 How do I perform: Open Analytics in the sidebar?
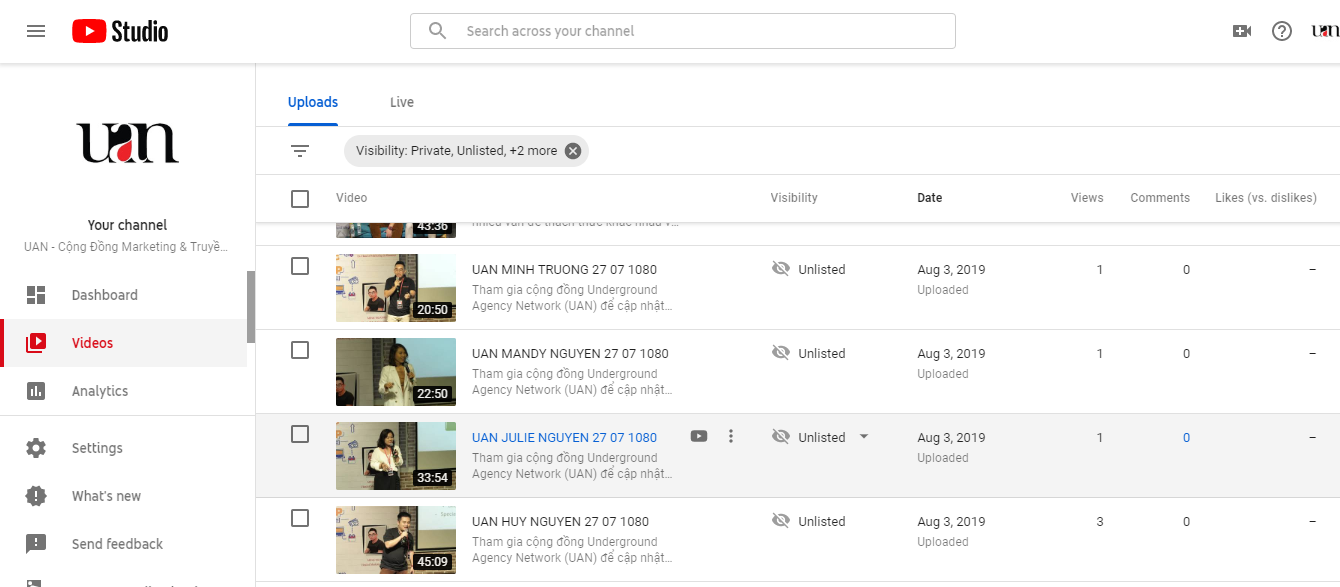[100, 391]
